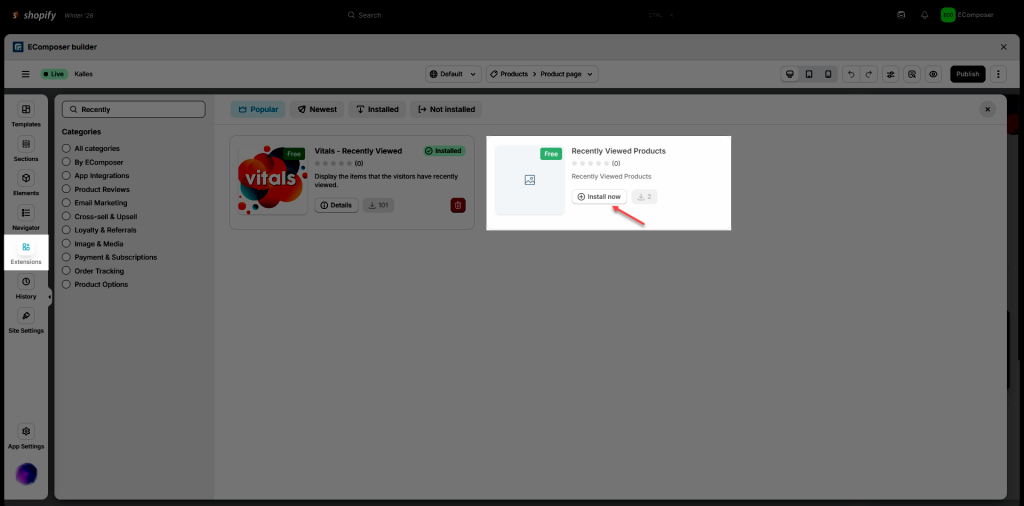
Task: Install Recently Viewed Products extension now
Action: [x=599, y=197]
